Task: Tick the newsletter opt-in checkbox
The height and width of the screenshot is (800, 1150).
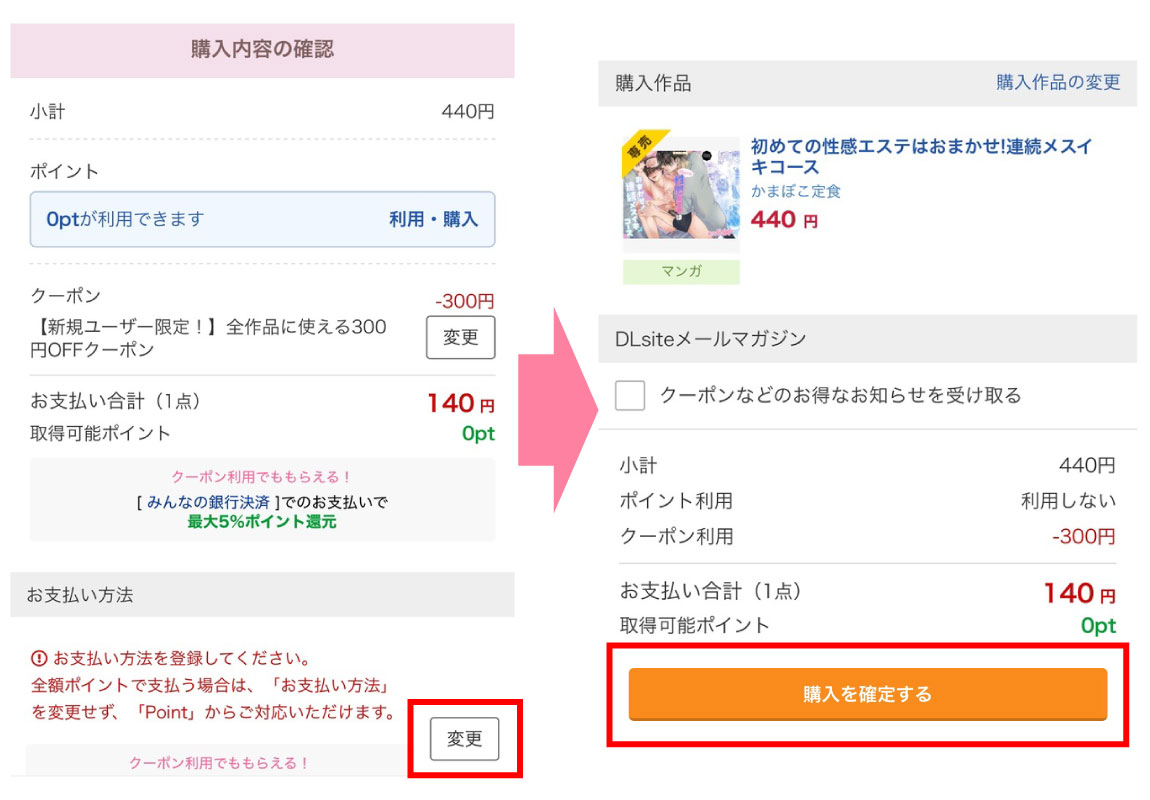Action: 630,395
